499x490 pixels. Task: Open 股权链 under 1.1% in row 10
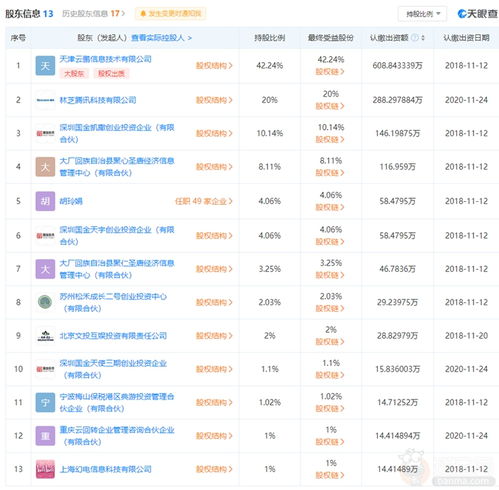tap(330, 375)
